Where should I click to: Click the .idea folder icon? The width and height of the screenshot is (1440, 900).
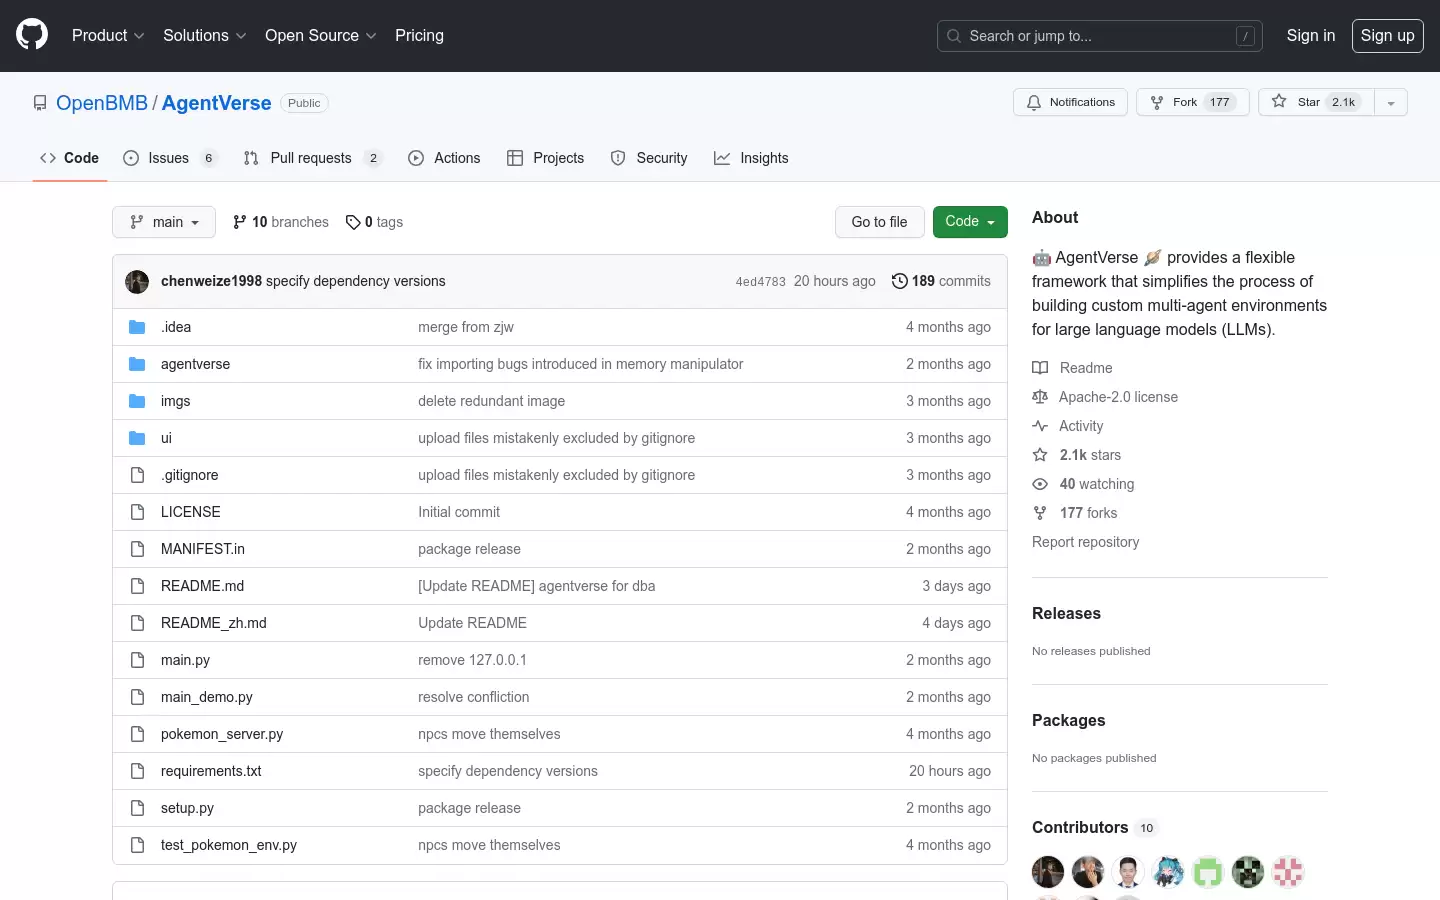137,327
